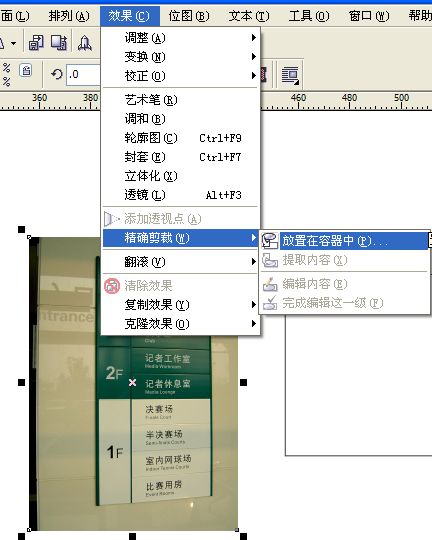The image size is (432, 540).
Task: Choose 立体化(X) menu entry
Action: (x=181, y=176)
